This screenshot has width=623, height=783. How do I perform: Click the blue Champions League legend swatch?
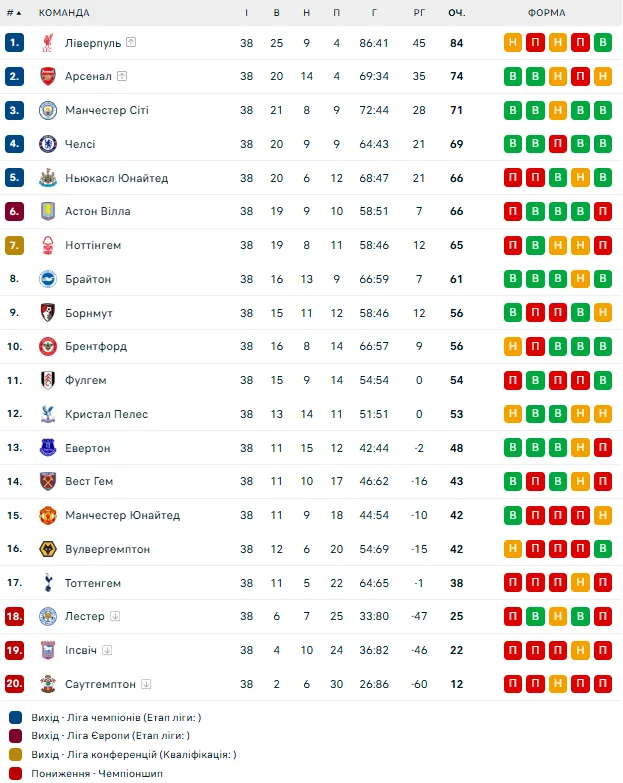(x=15, y=718)
